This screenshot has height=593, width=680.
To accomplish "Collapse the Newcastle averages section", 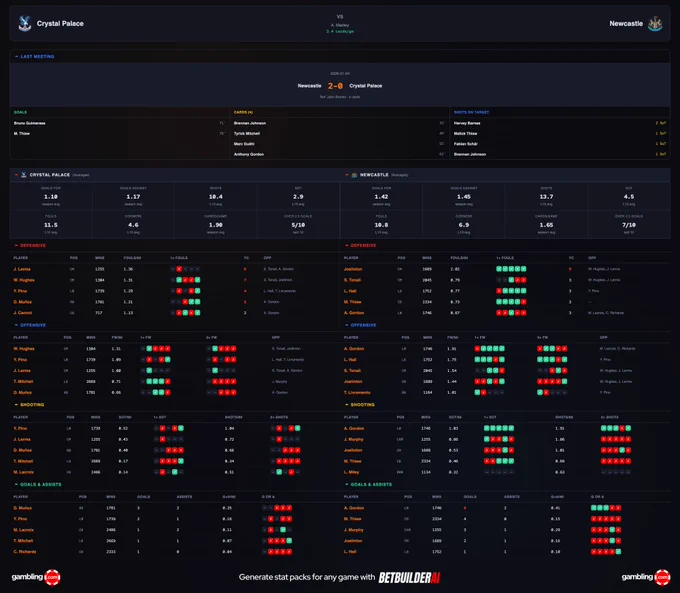I will [347, 175].
